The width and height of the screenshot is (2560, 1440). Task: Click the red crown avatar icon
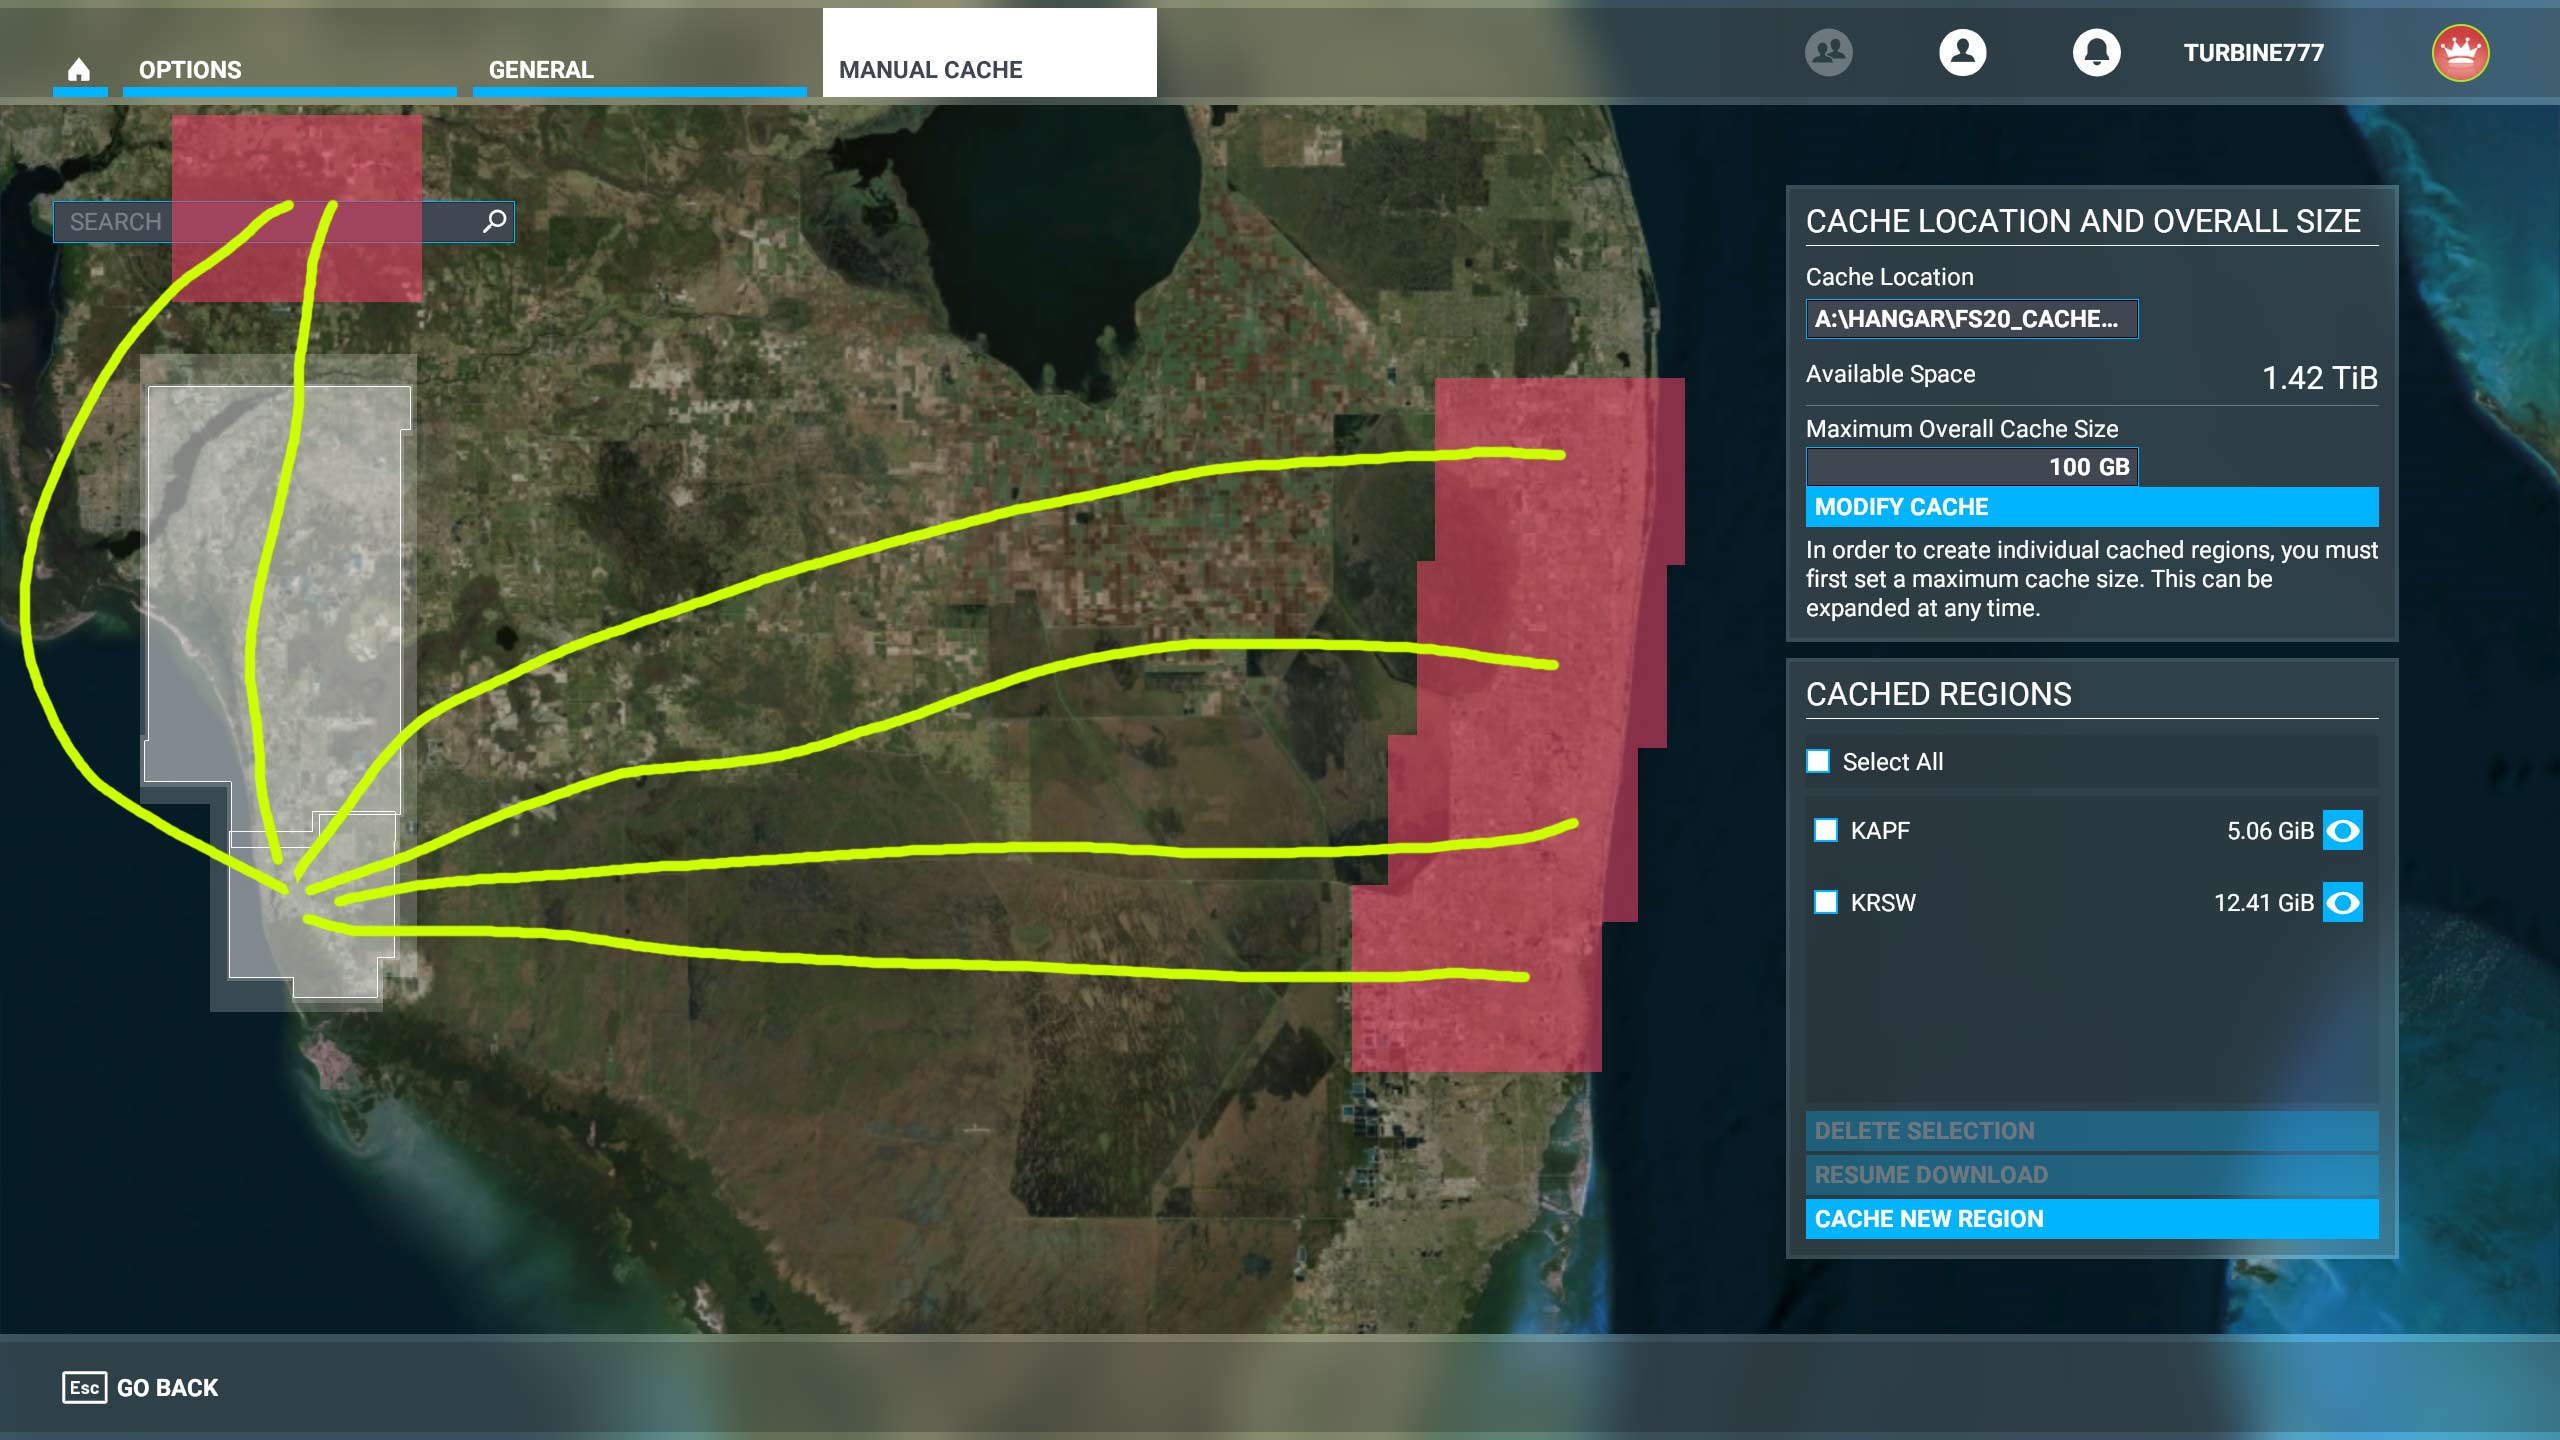pyautogui.click(x=2460, y=52)
